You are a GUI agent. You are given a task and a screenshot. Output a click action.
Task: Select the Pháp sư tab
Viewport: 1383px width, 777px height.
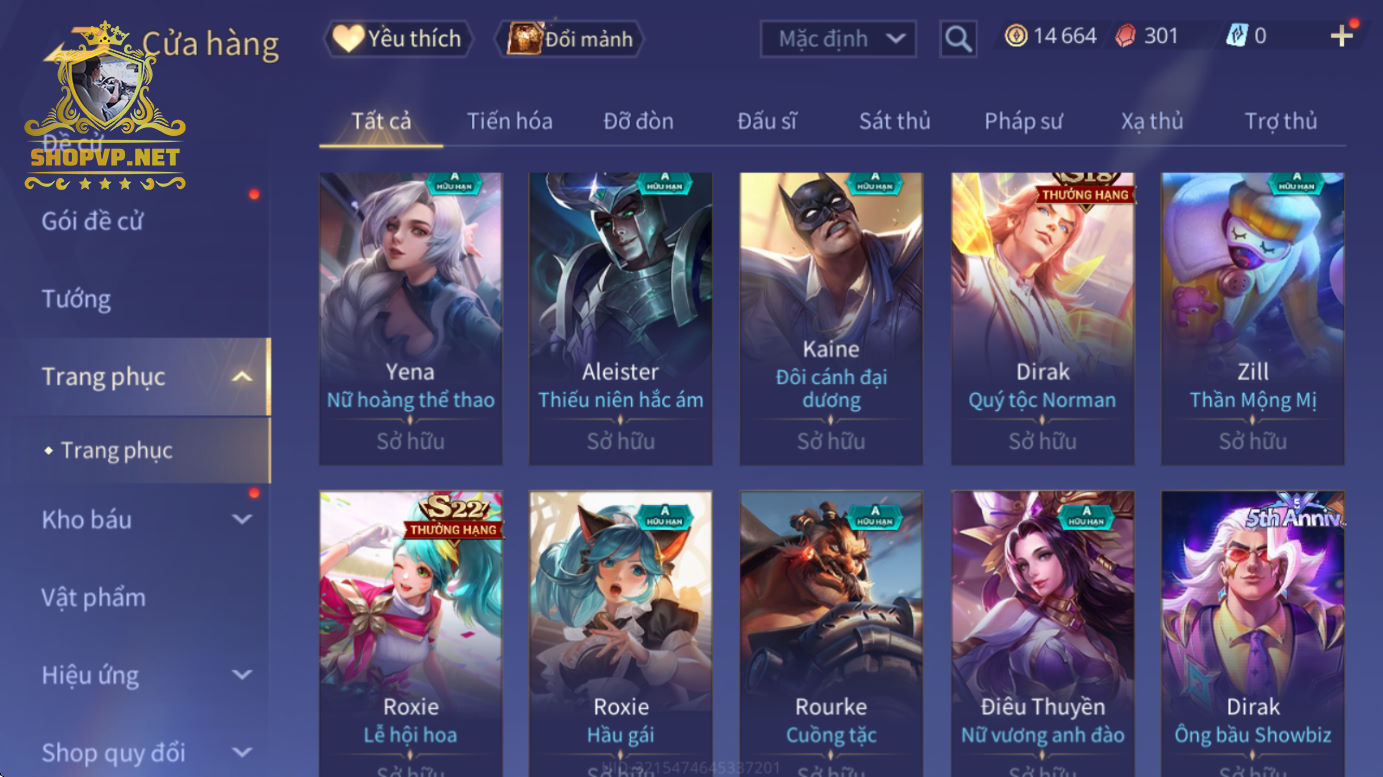coord(1023,121)
